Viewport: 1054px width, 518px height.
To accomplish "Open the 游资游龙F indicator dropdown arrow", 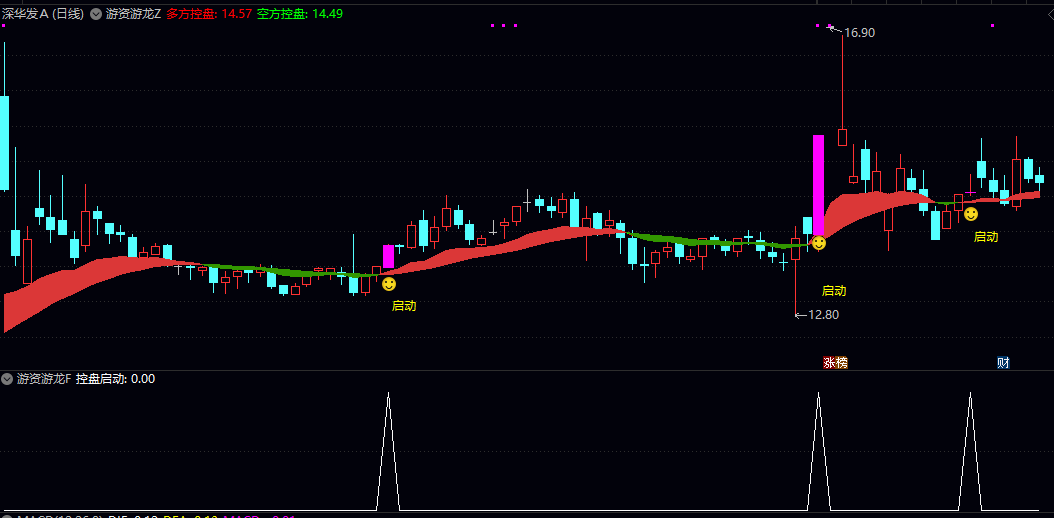I will (7, 379).
